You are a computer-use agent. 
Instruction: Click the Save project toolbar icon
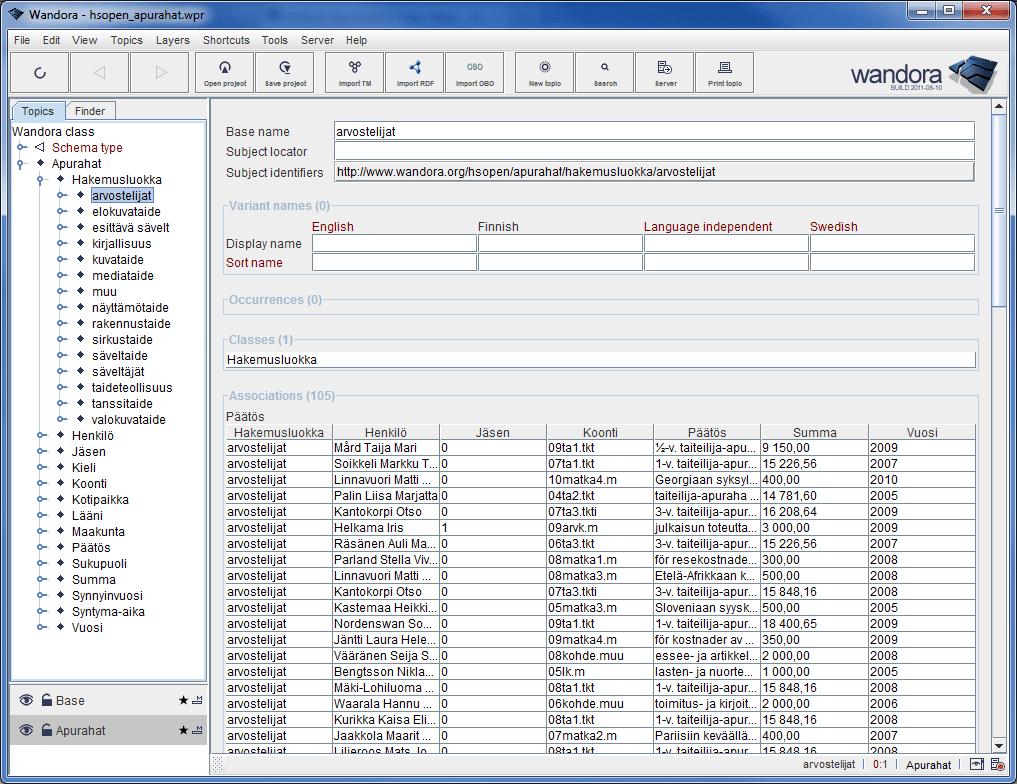click(285, 73)
